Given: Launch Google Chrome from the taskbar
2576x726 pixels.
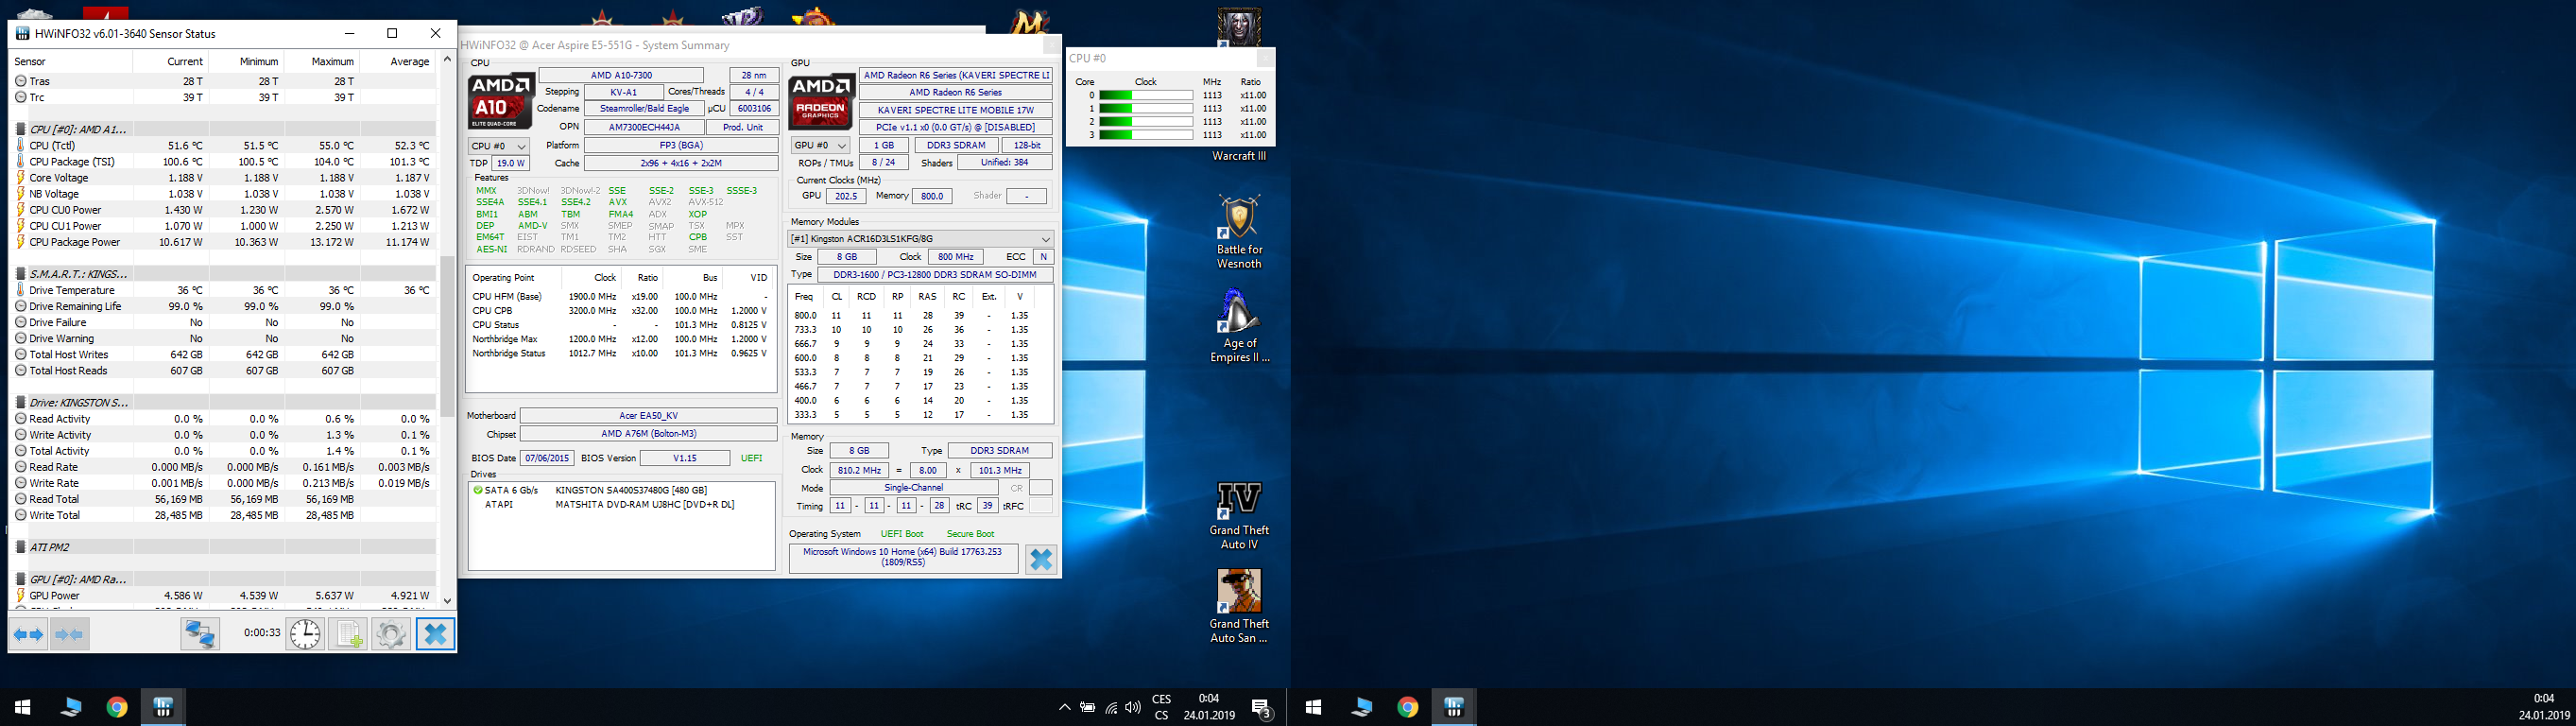Looking at the screenshot, I should (x=117, y=708).
